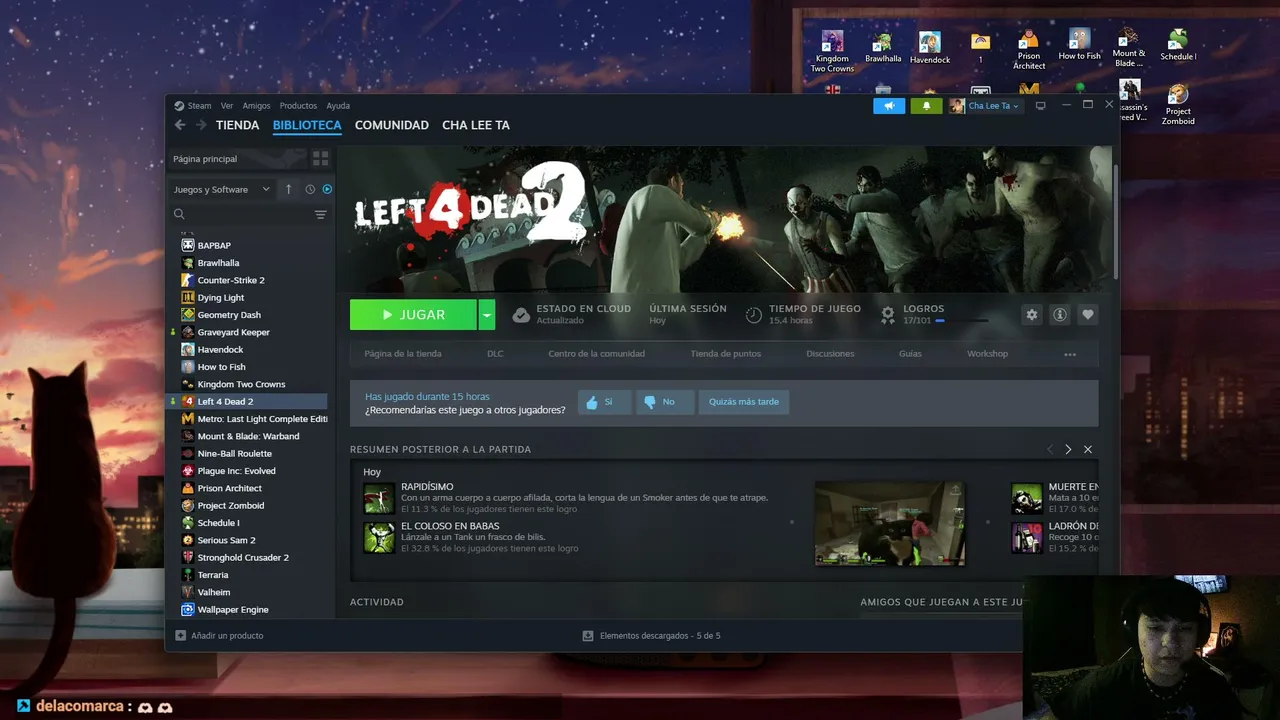Choose Quizás más tarde
1280x720 pixels.
pyautogui.click(x=743, y=402)
